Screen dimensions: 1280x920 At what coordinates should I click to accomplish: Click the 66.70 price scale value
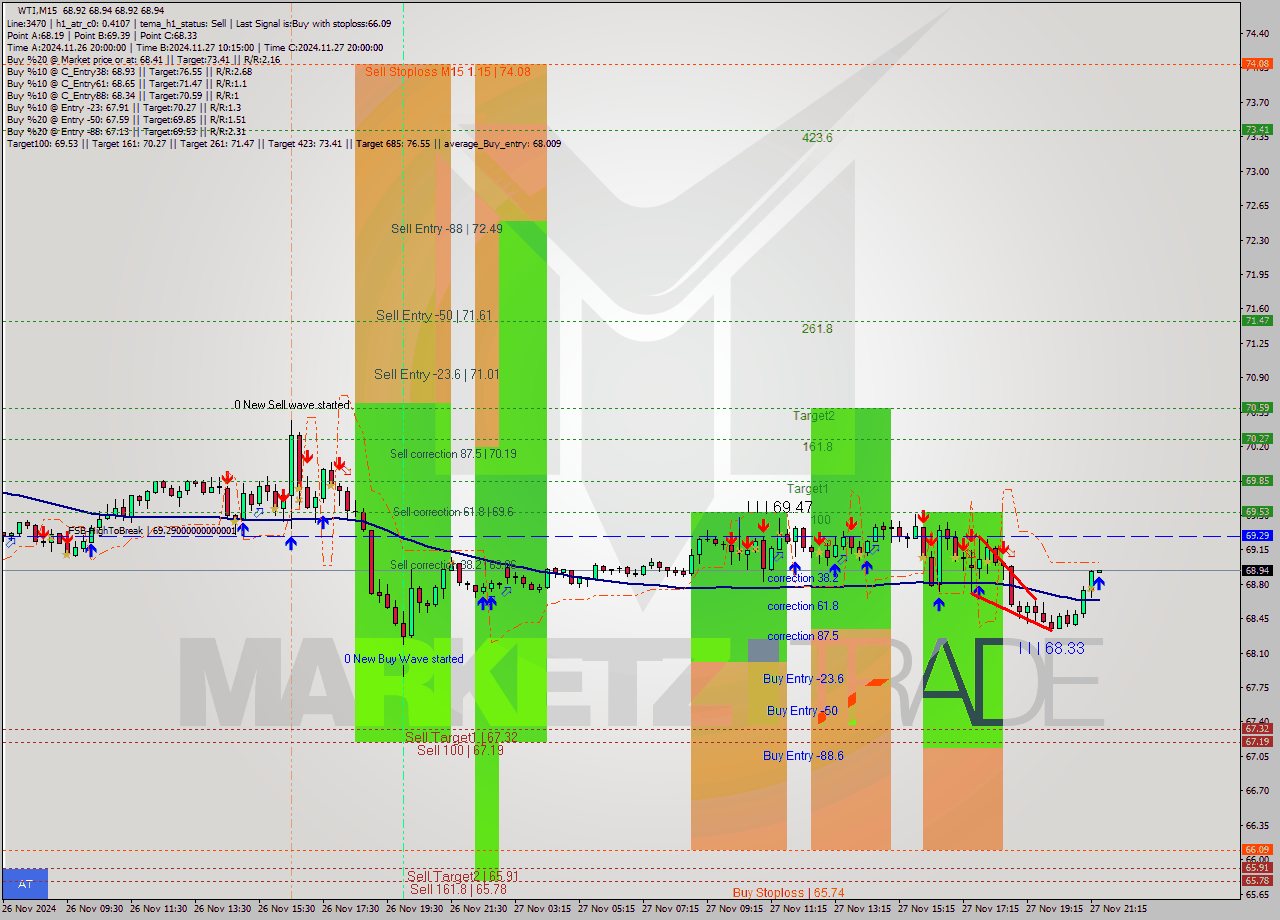(1257, 790)
